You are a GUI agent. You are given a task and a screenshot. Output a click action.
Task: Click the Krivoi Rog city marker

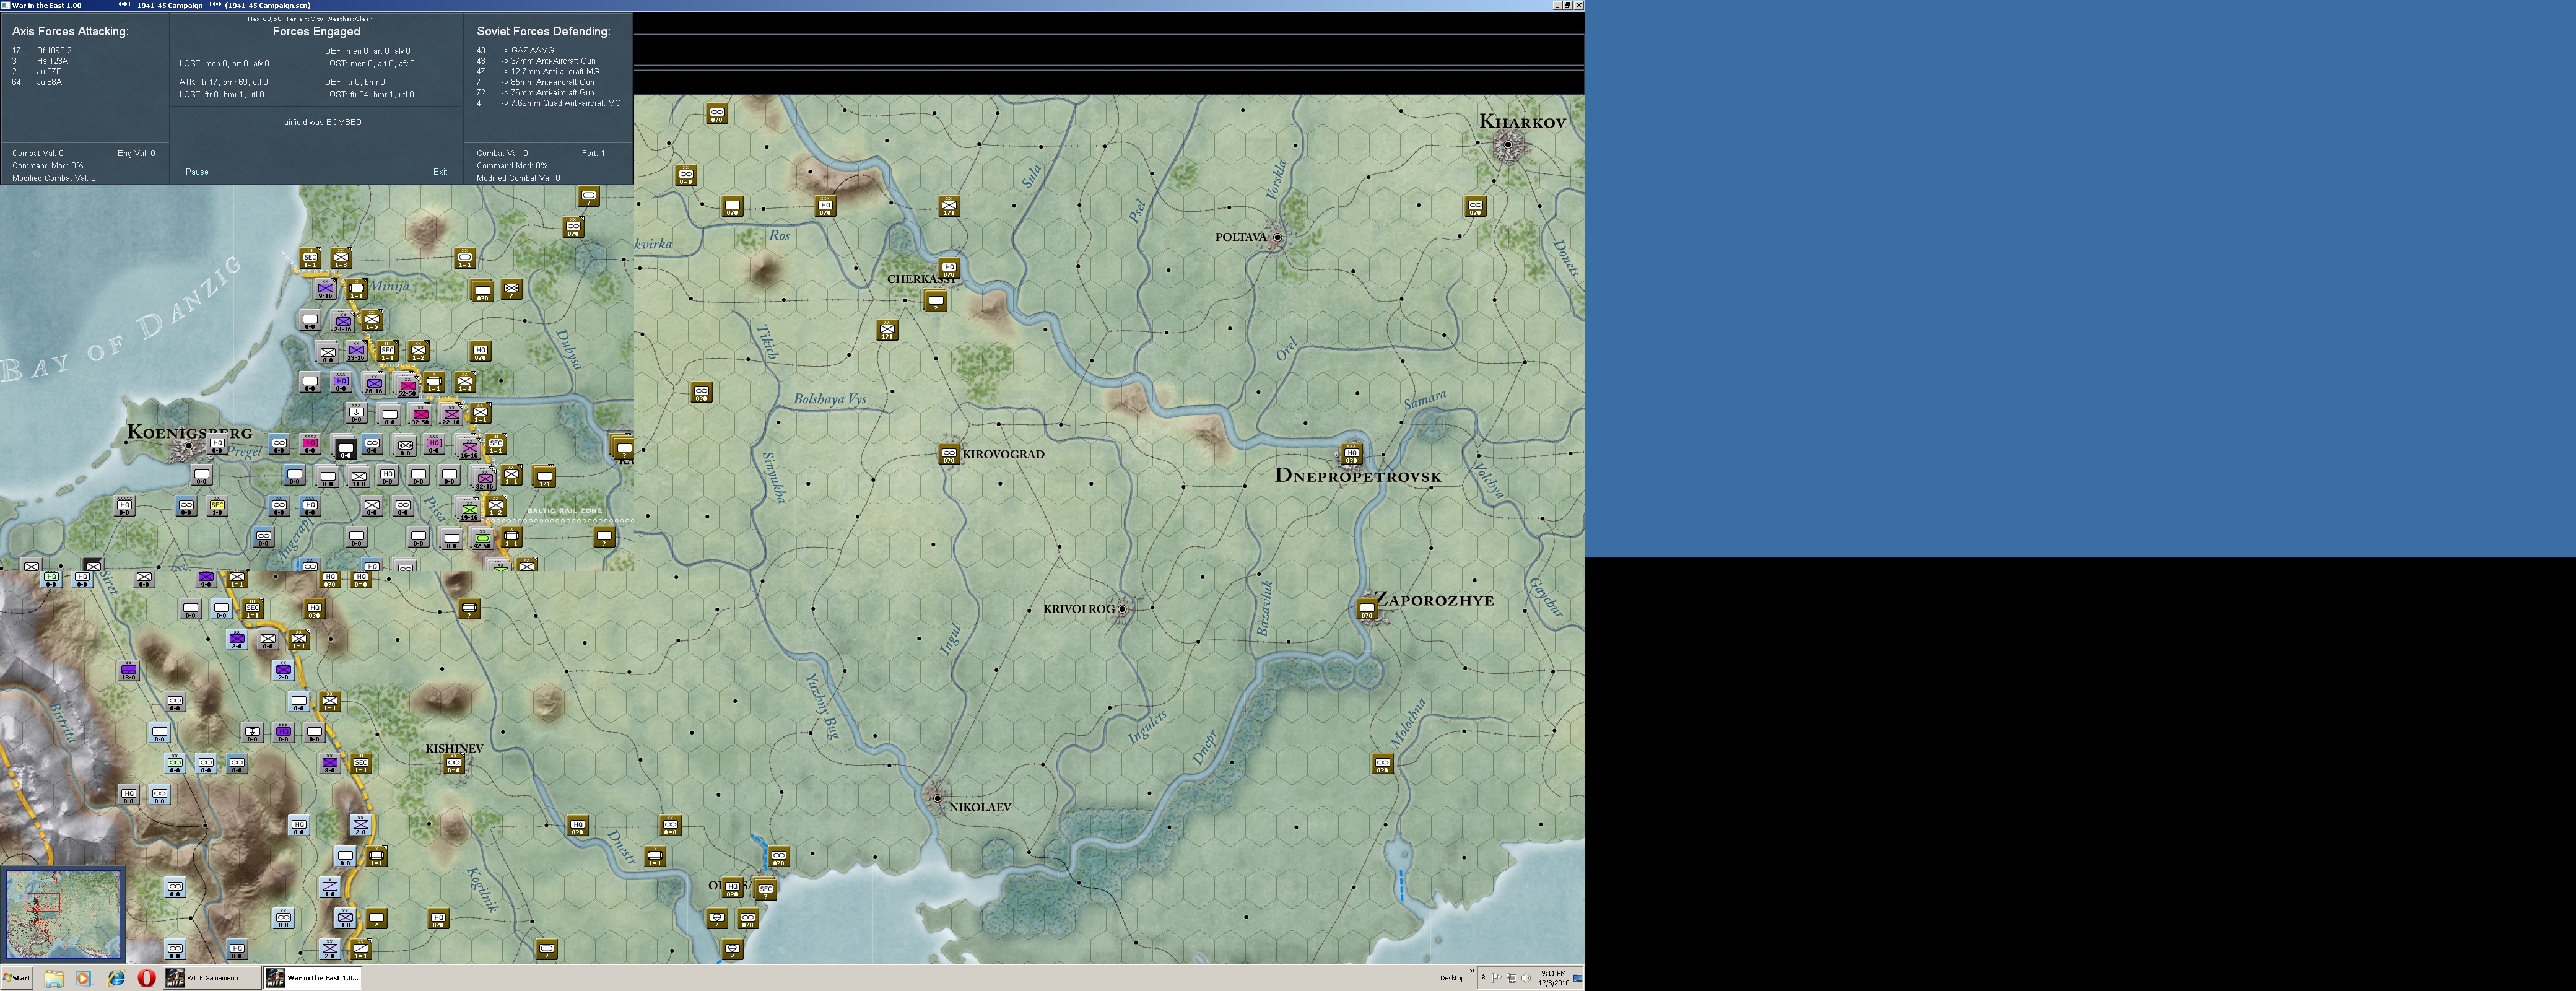click(x=1122, y=609)
